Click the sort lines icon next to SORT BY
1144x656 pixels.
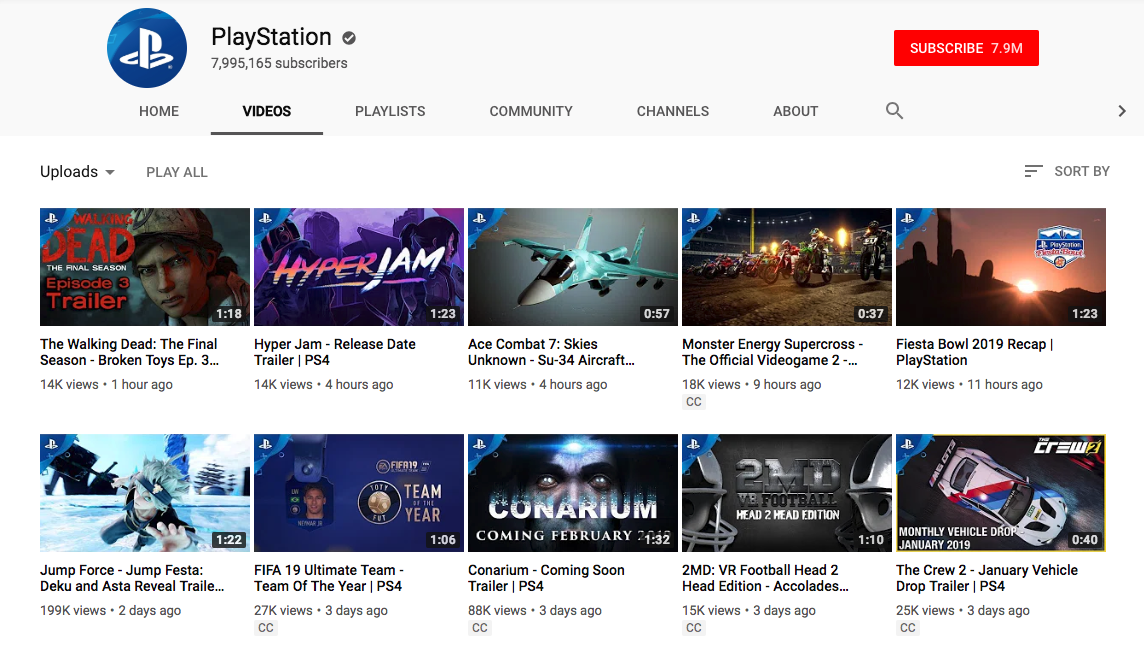coord(1033,171)
